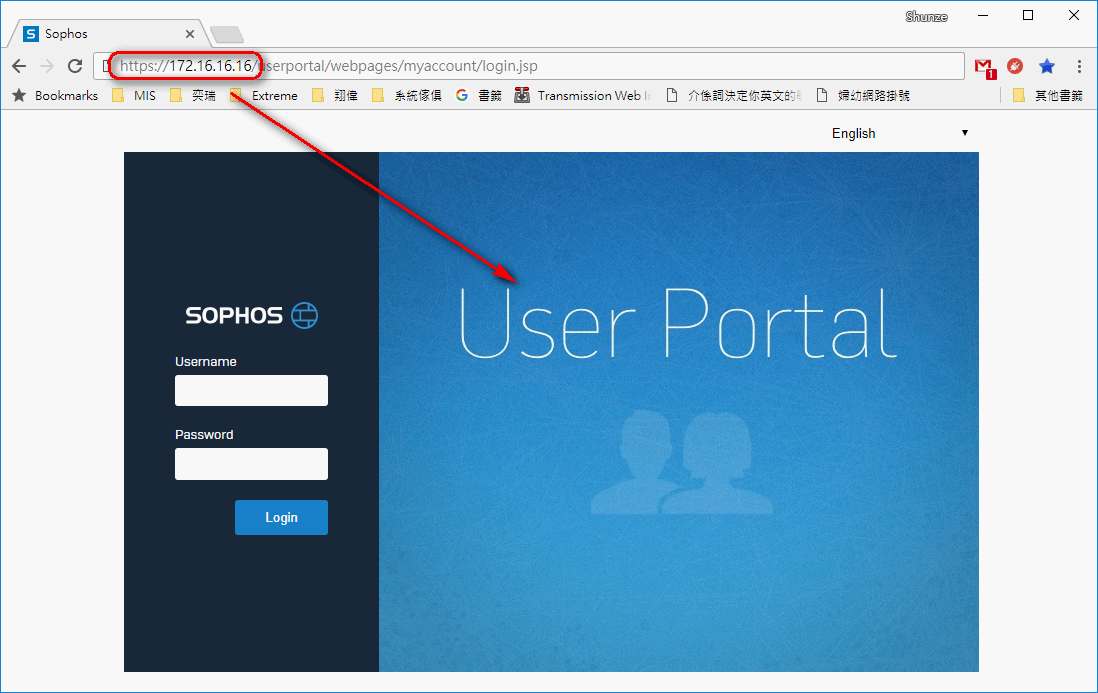
Task: Reload the current page
Action: 75,66
